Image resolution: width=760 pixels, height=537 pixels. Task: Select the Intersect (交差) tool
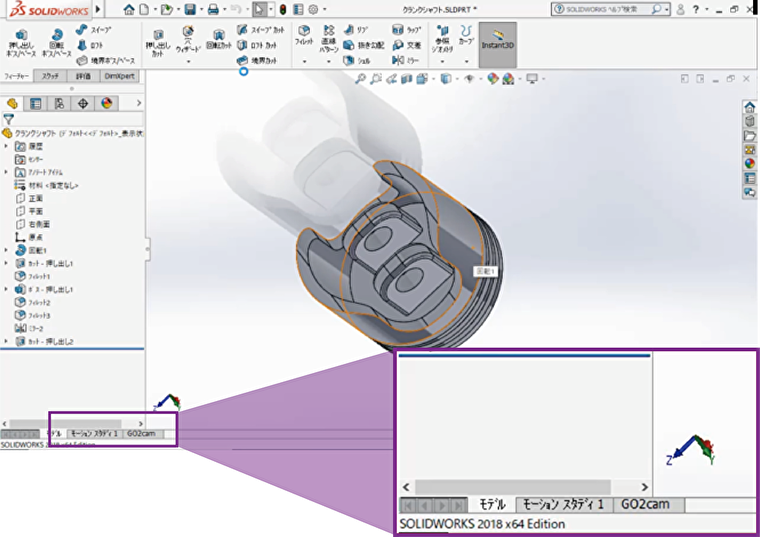[406, 45]
